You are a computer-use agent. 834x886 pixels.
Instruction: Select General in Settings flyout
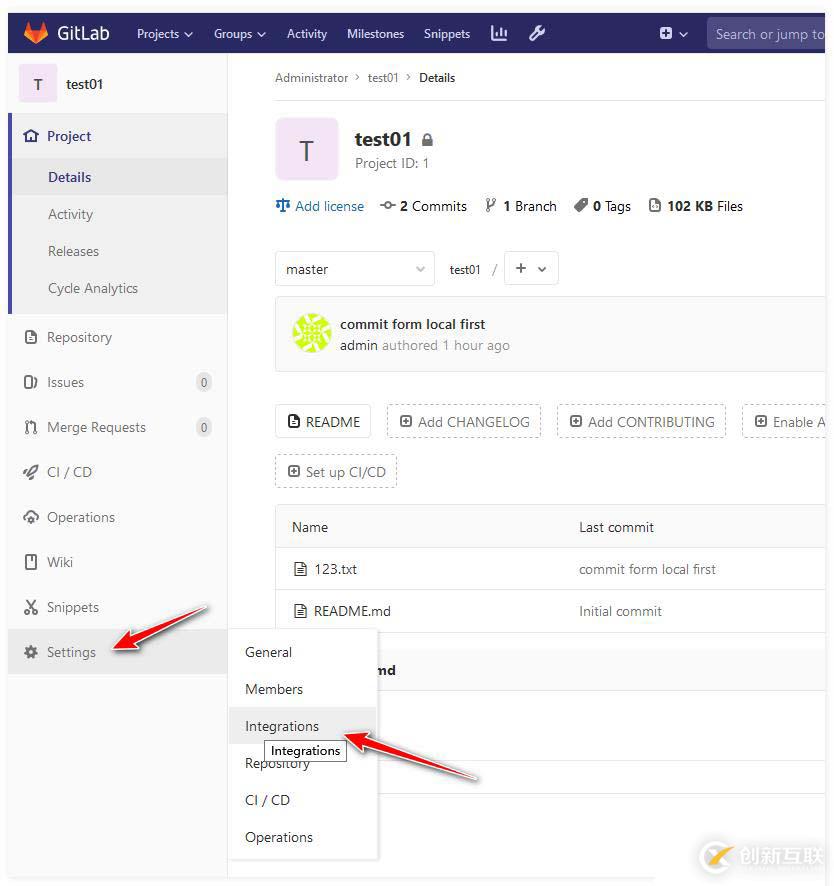click(302, 652)
